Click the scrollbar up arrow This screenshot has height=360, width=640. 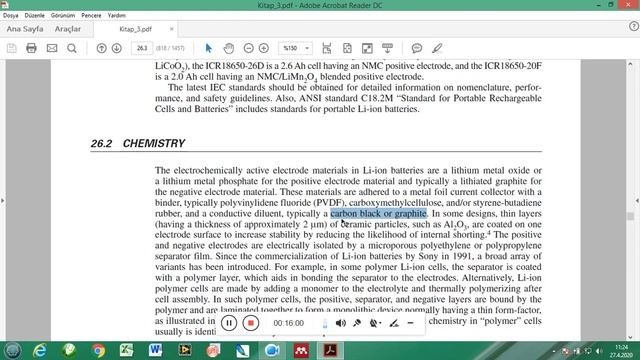(630, 64)
